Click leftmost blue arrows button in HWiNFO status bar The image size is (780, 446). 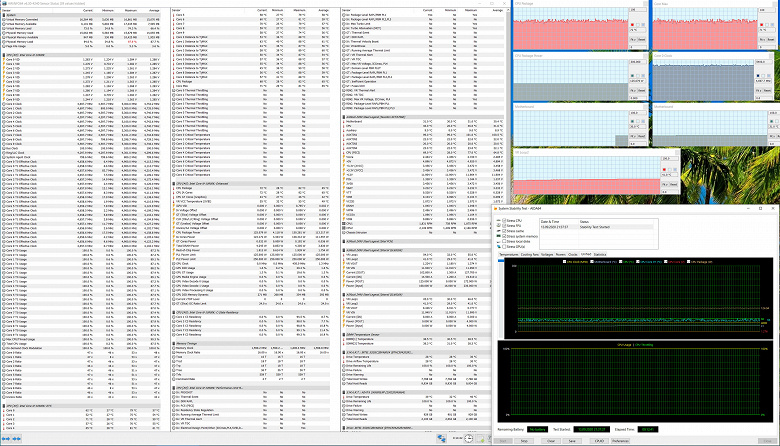(6, 439)
